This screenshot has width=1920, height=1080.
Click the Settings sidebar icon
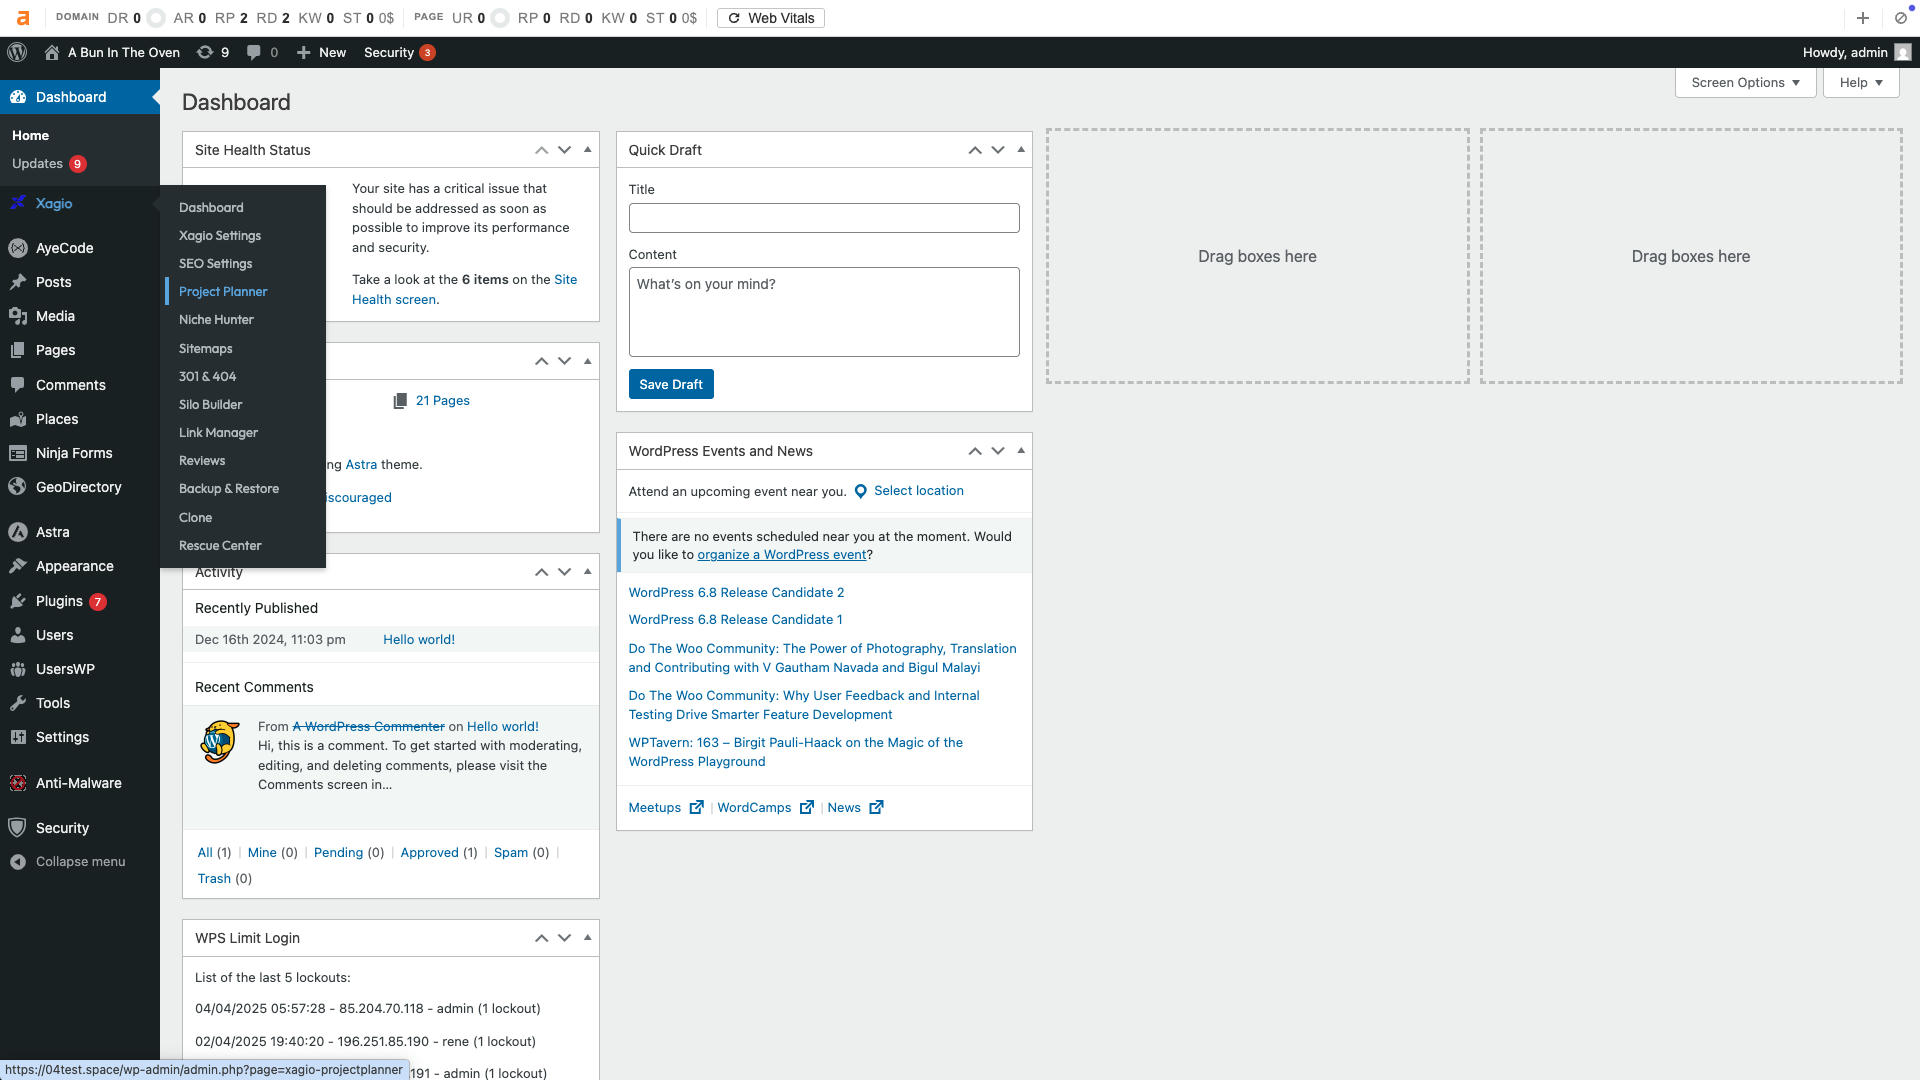pos(18,737)
